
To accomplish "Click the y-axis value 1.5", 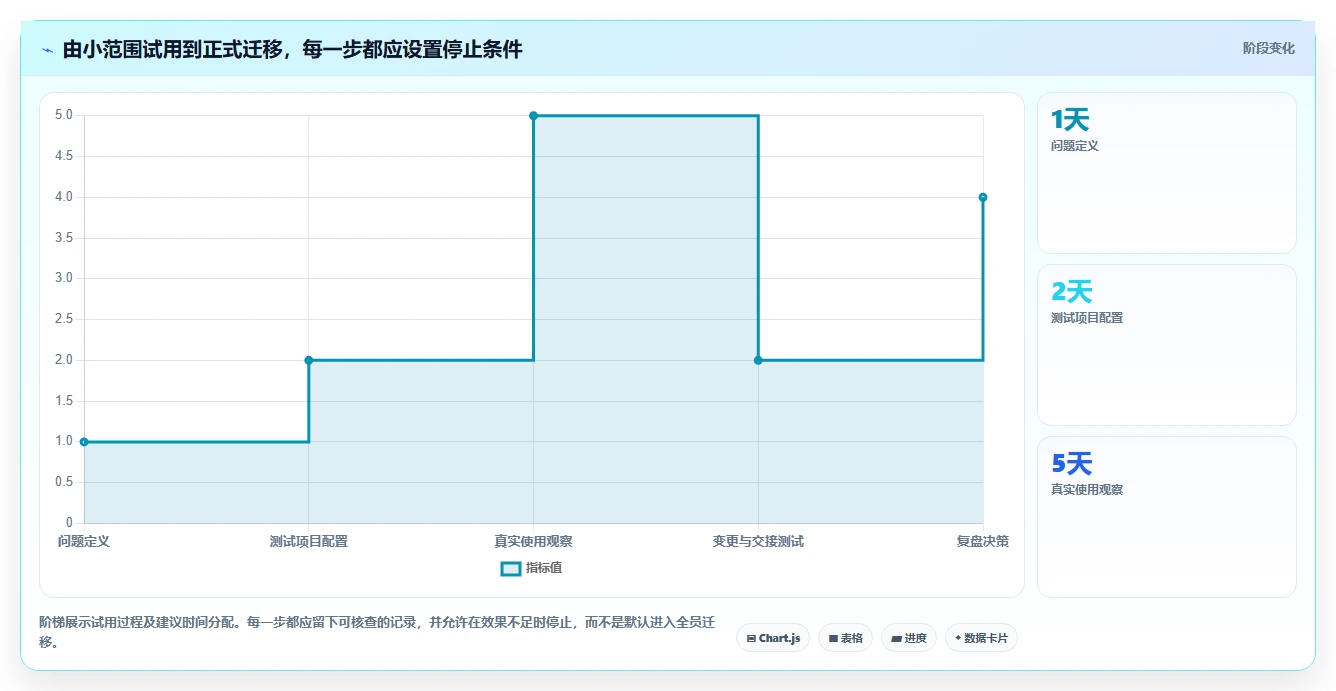I will point(64,401).
